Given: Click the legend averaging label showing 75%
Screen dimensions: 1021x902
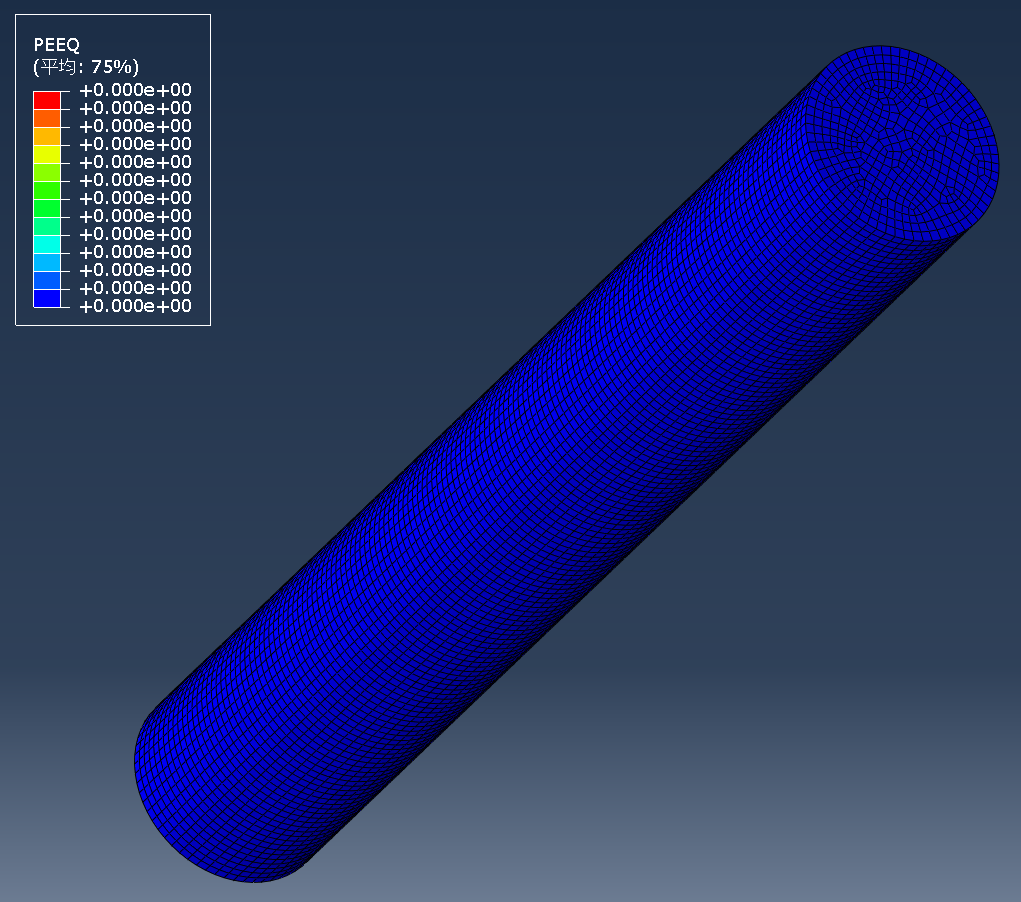Looking at the screenshot, I should pyautogui.click(x=86, y=66).
